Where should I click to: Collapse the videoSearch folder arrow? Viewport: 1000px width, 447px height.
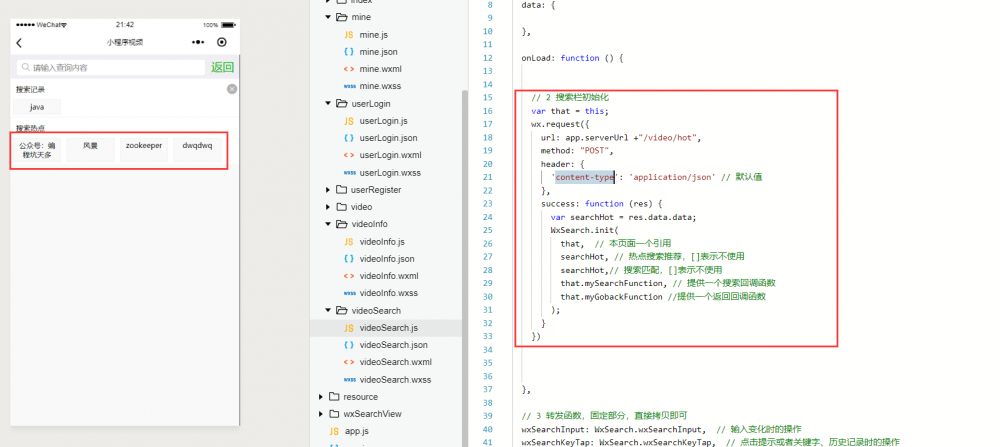[x=328, y=311]
